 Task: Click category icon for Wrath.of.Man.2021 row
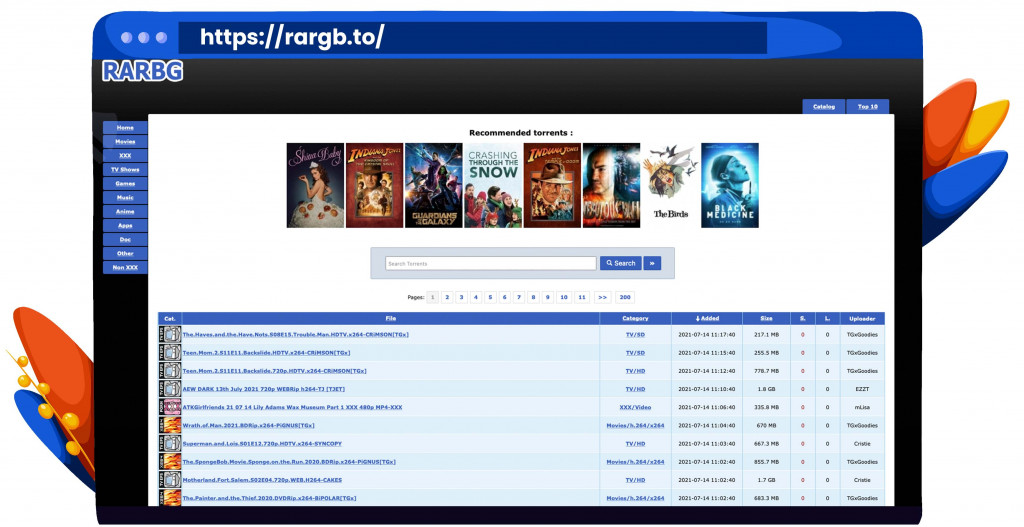pos(169,425)
